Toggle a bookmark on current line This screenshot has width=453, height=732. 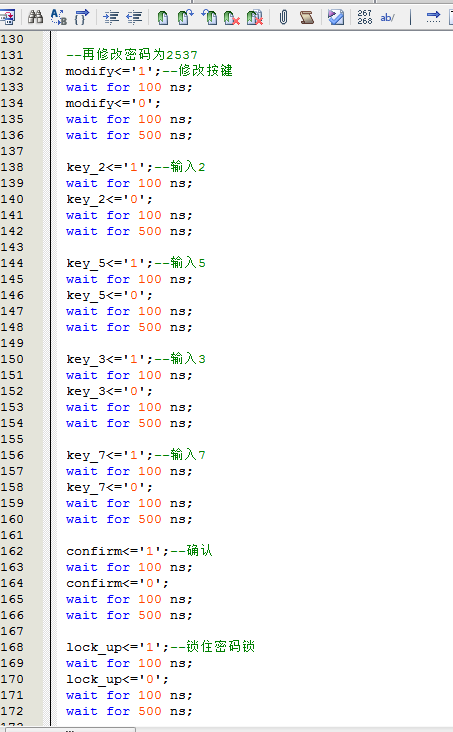163,18
